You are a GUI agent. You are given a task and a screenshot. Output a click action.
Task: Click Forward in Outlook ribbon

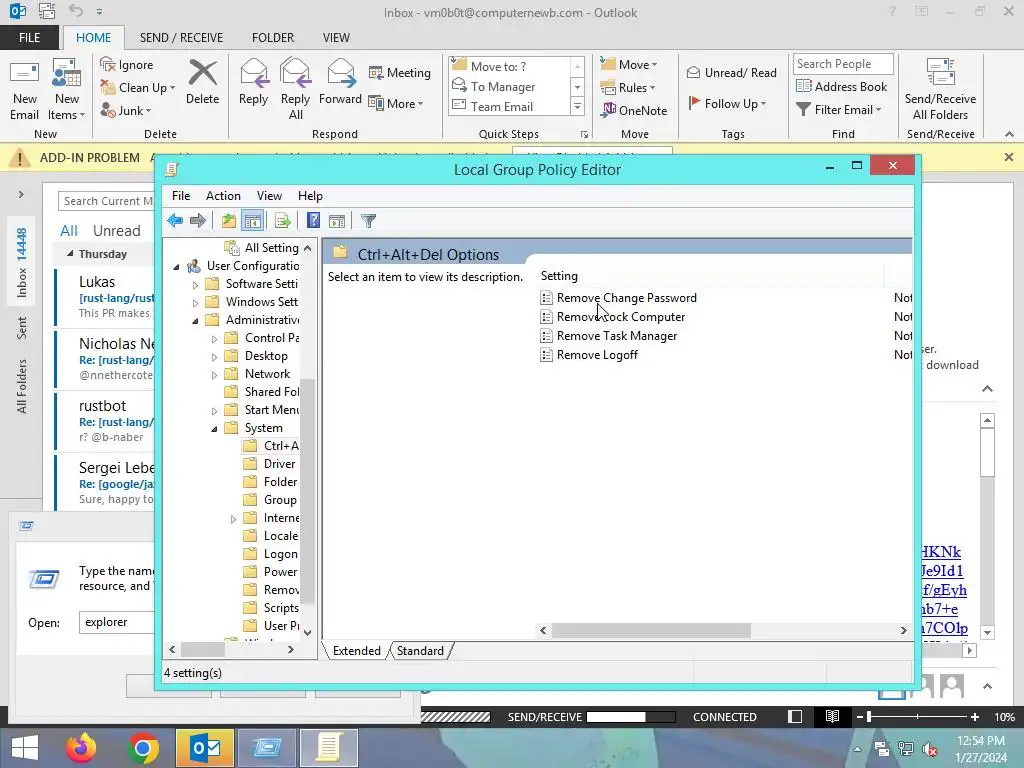tap(340, 82)
